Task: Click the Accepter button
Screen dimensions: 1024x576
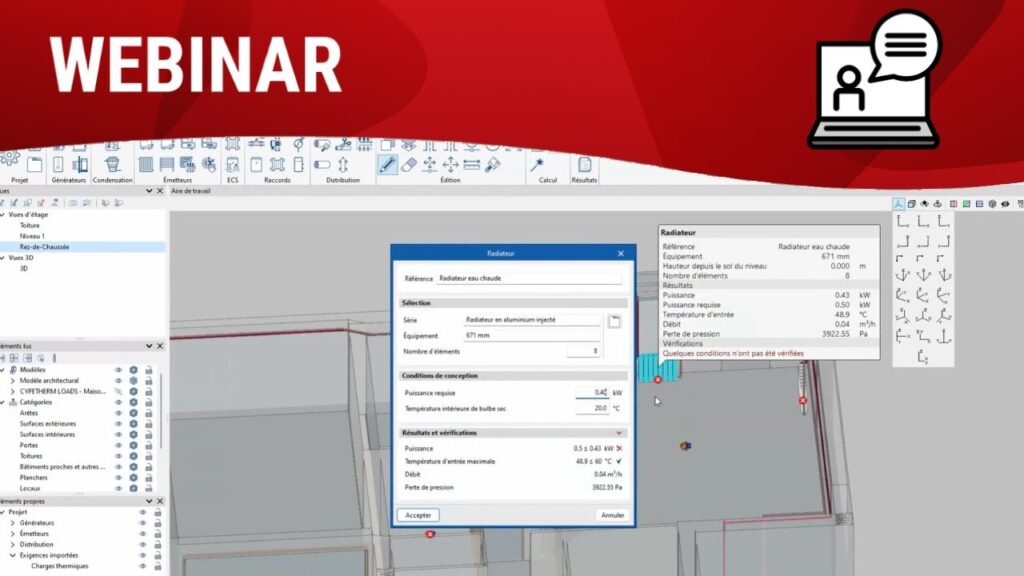Action: [x=418, y=515]
